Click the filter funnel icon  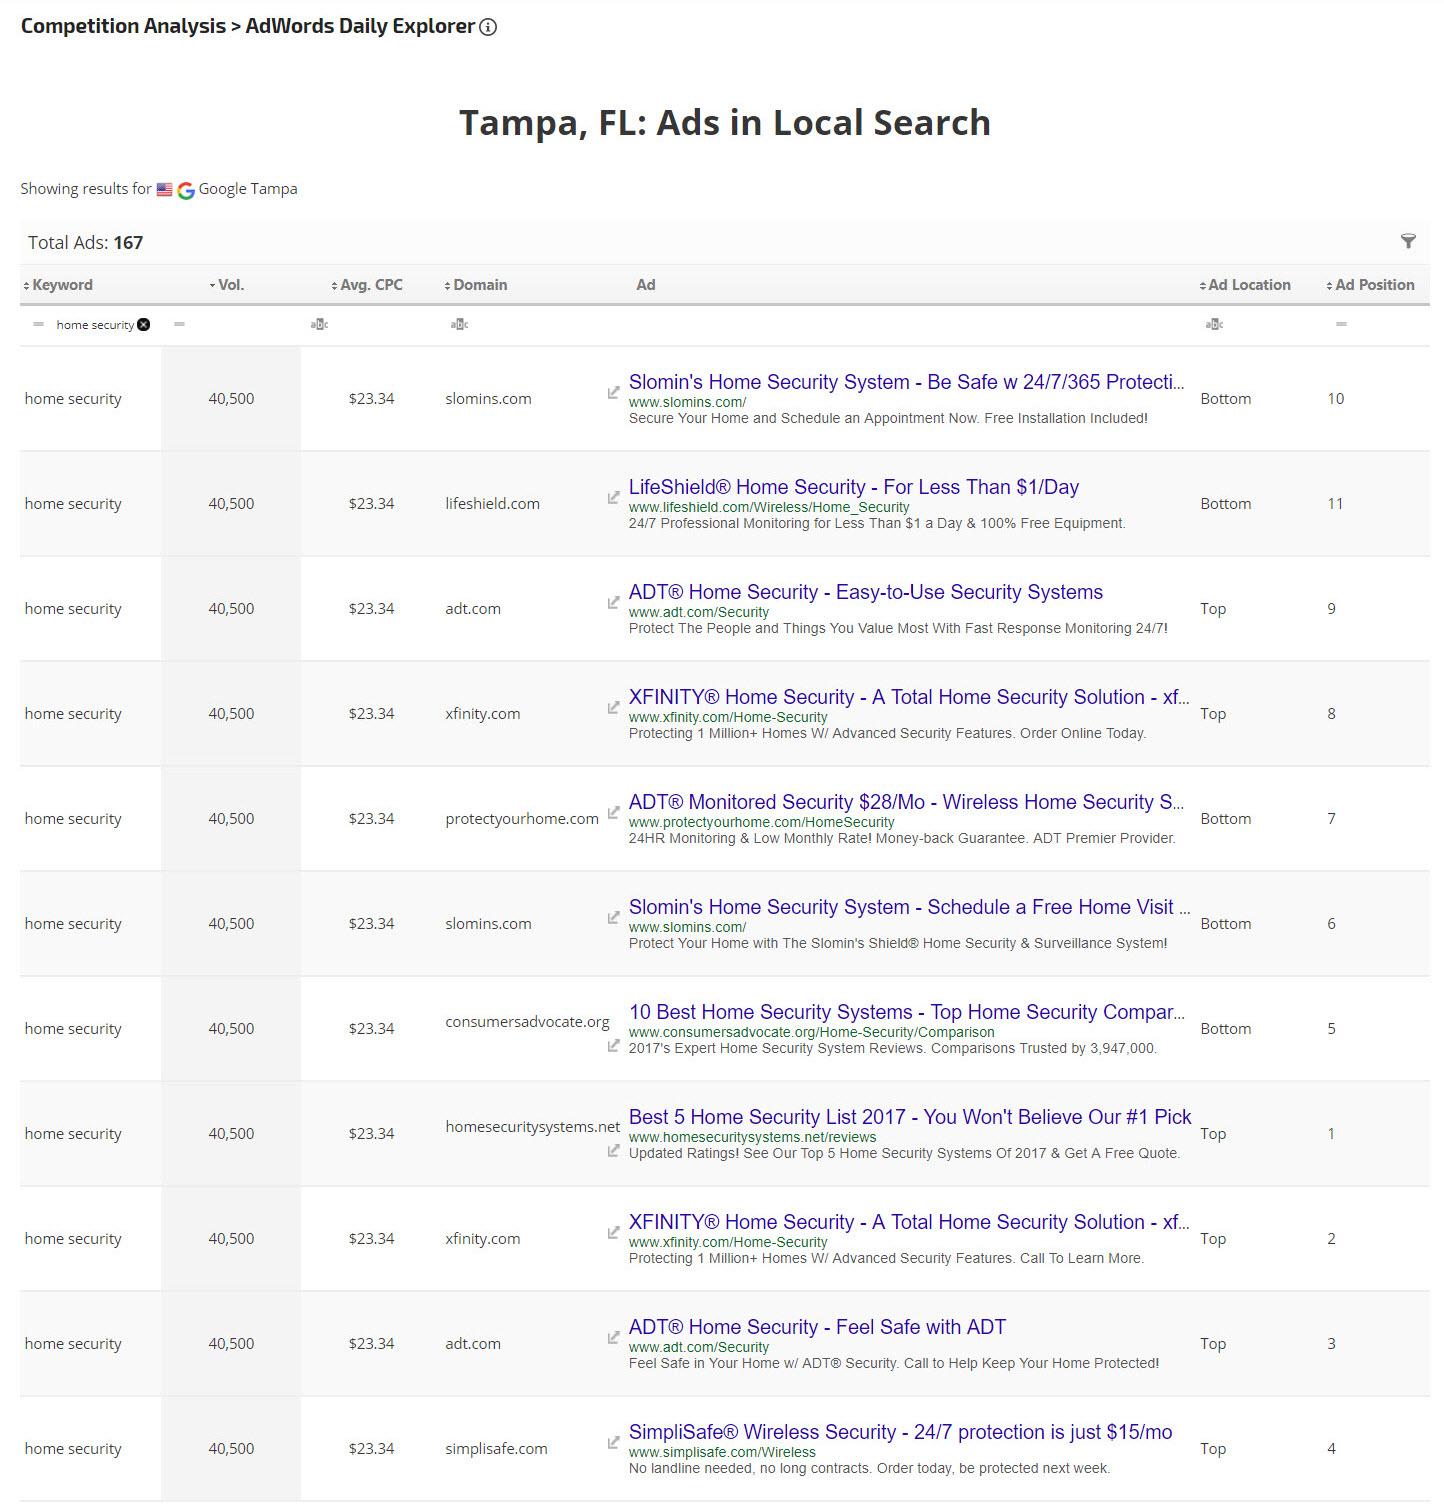point(1408,241)
